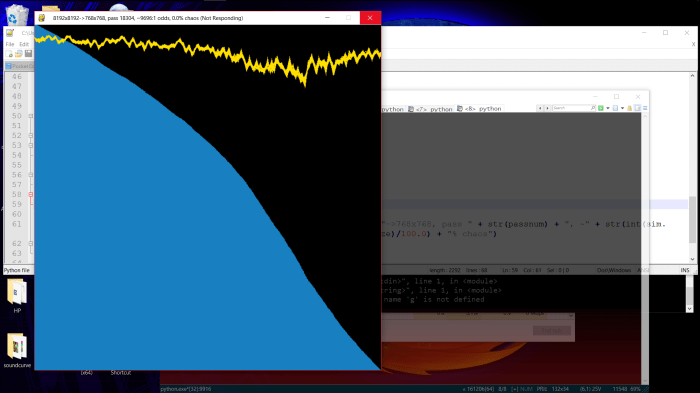Click ConEmu search magnifier icon
Image resolution: width=700 pixels, height=393 pixels.
point(593,108)
